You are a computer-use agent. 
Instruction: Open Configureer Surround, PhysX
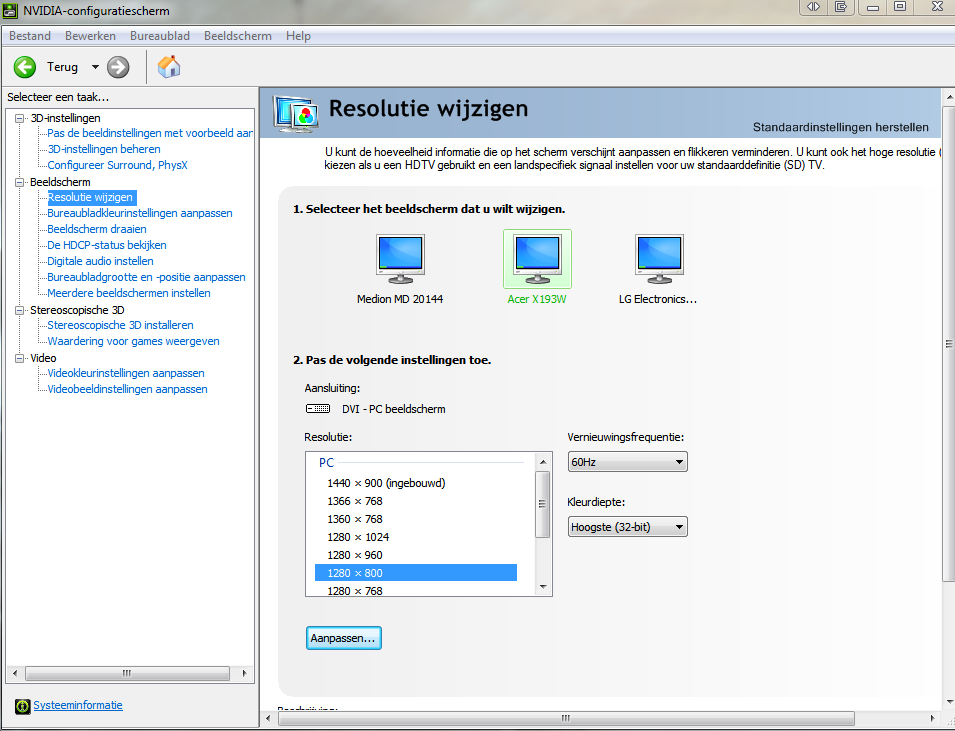point(118,165)
